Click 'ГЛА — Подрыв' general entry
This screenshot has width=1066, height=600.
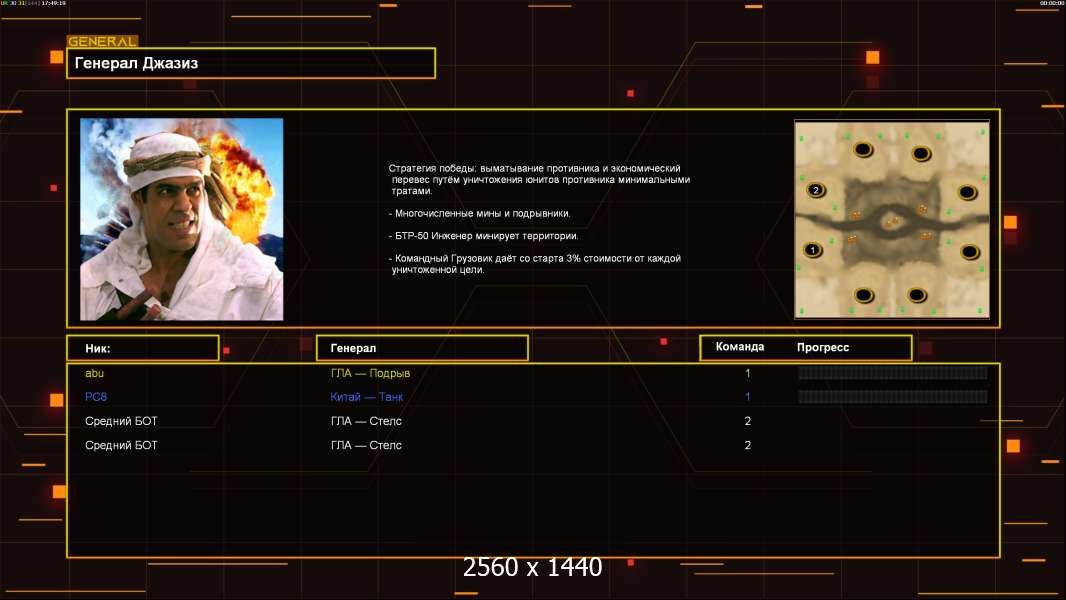click(x=370, y=373)
